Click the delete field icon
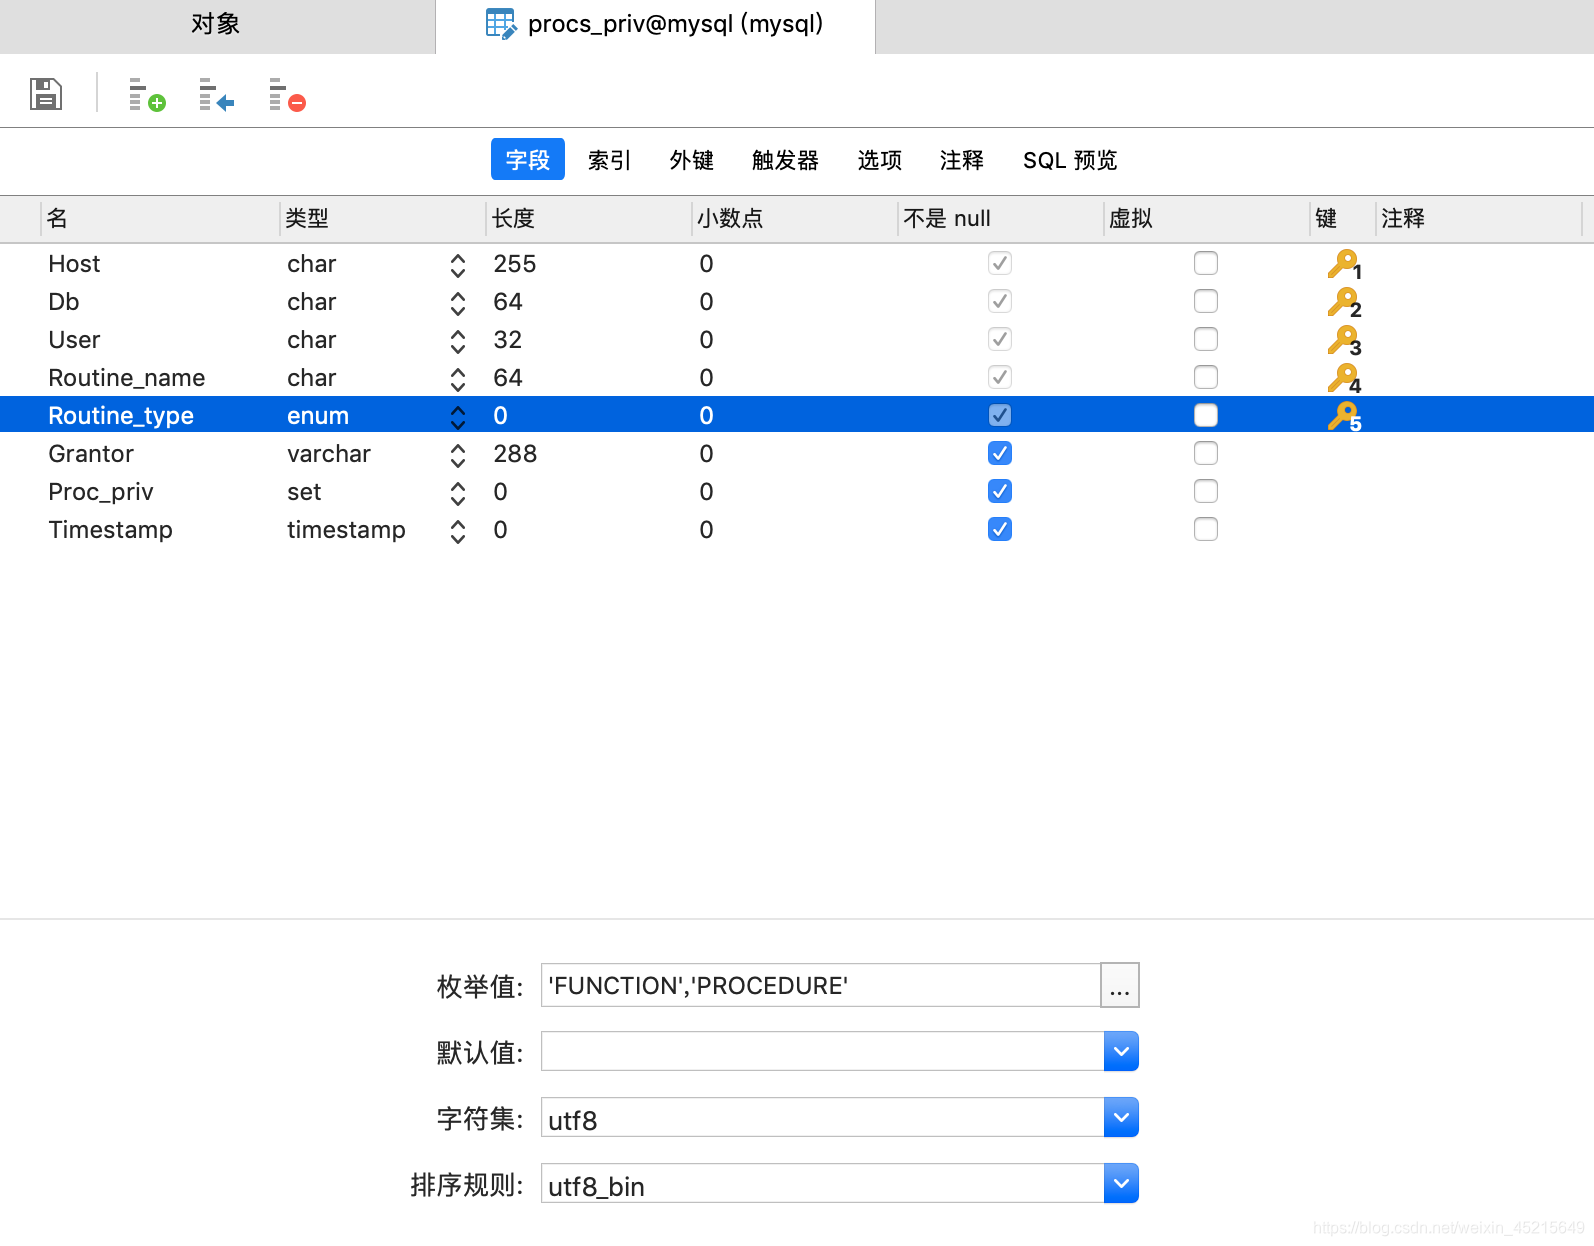Image resolution: width=1594 pixels, height=1246 pixels. pos(287,95)
